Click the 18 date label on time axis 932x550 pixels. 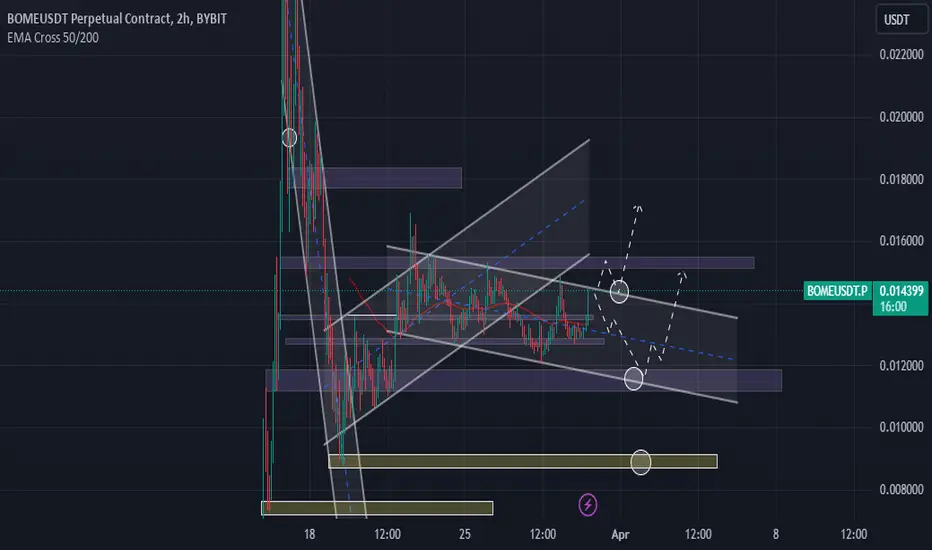tap(310, 534)
